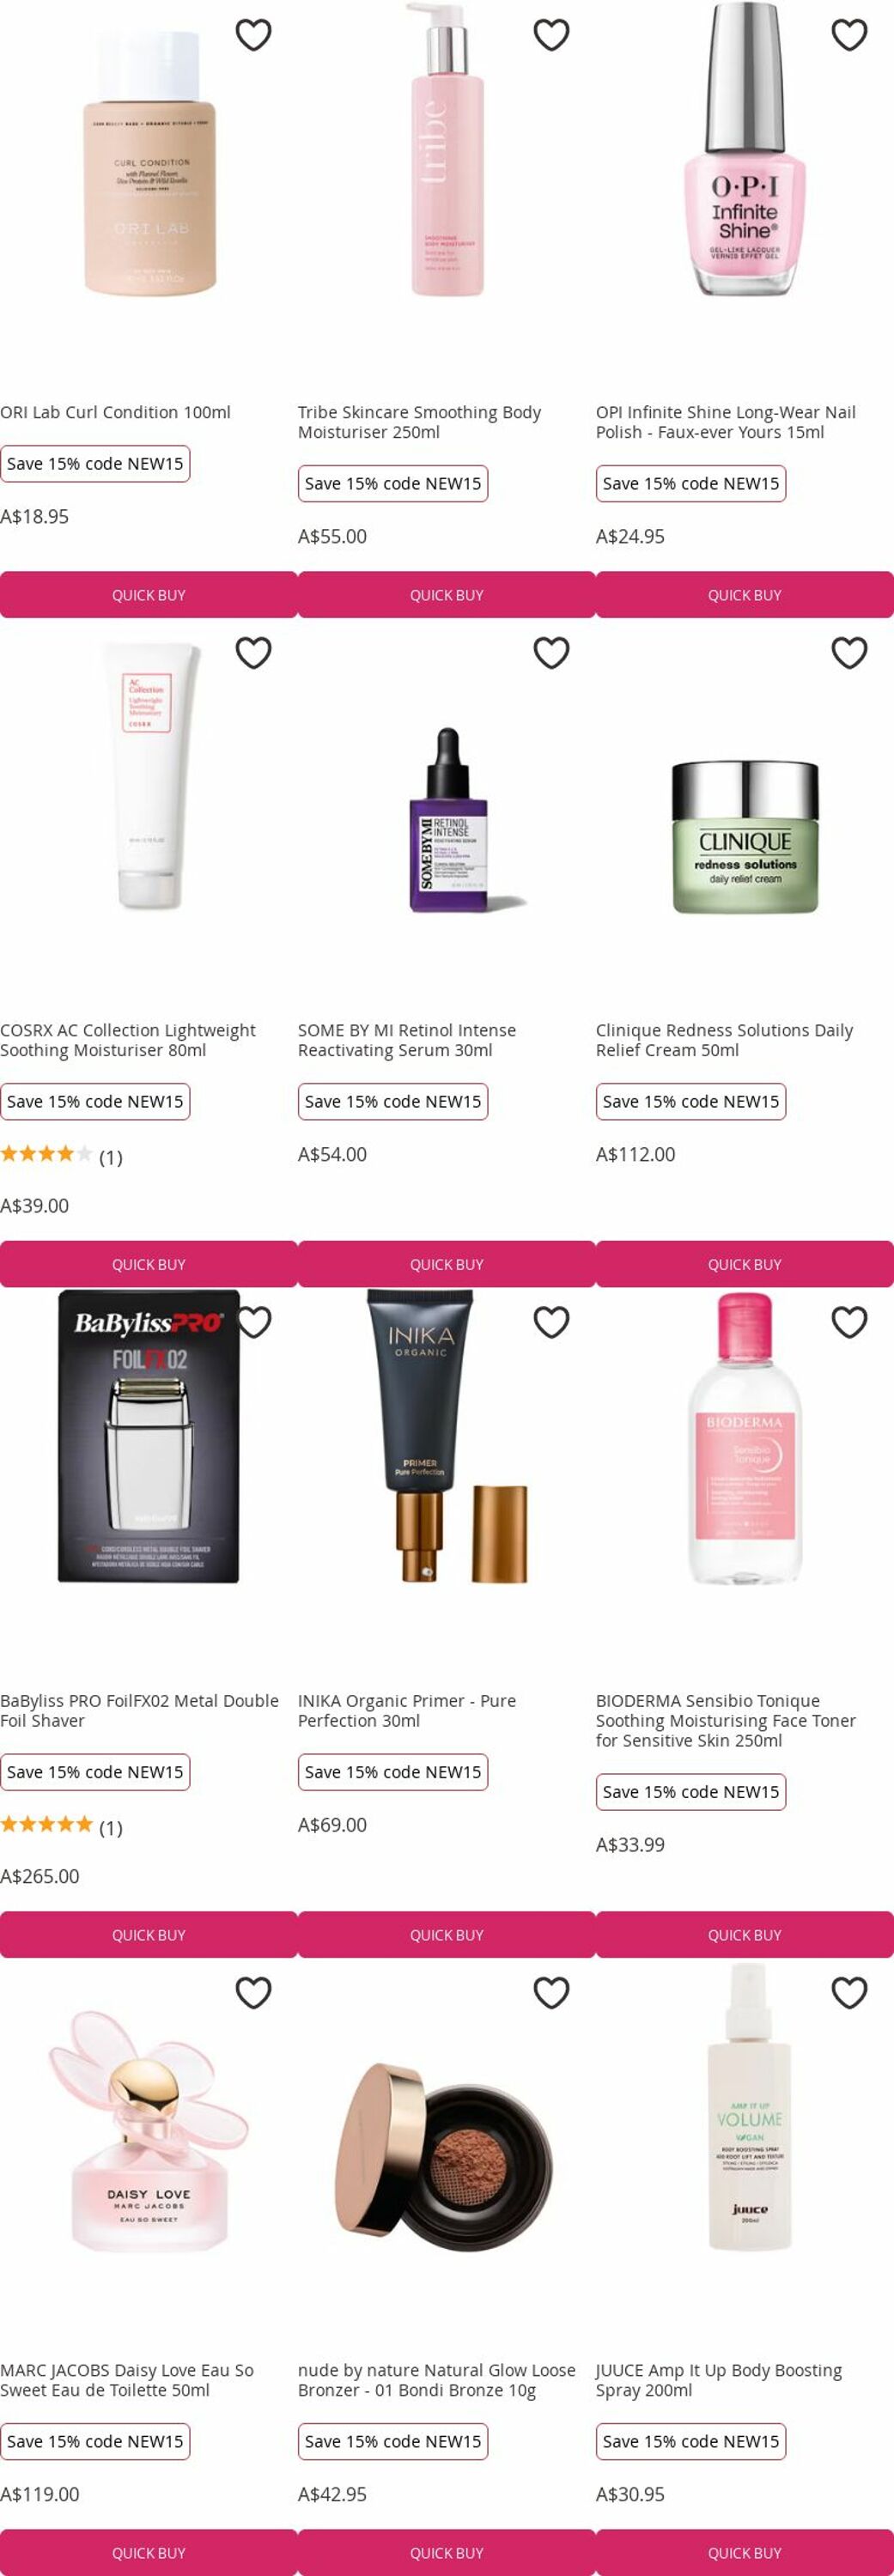
Task: Add nude by nature Bronzer to wishlist
Action: coord(551,1992)
